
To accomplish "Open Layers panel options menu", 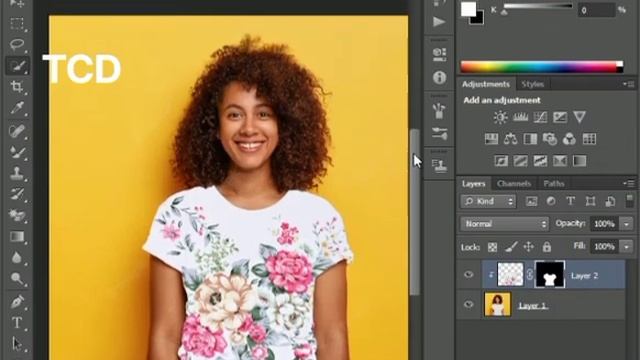I will tap(629, 184).
